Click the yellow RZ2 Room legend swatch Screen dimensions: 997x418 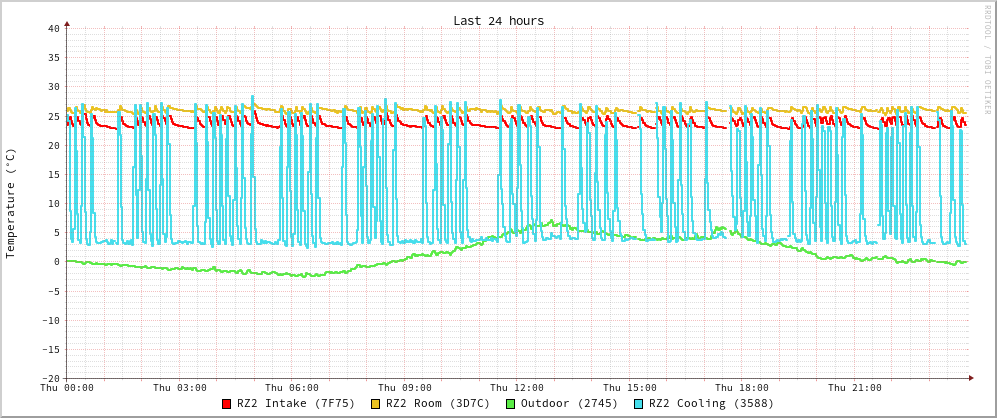tap(375, 403)
